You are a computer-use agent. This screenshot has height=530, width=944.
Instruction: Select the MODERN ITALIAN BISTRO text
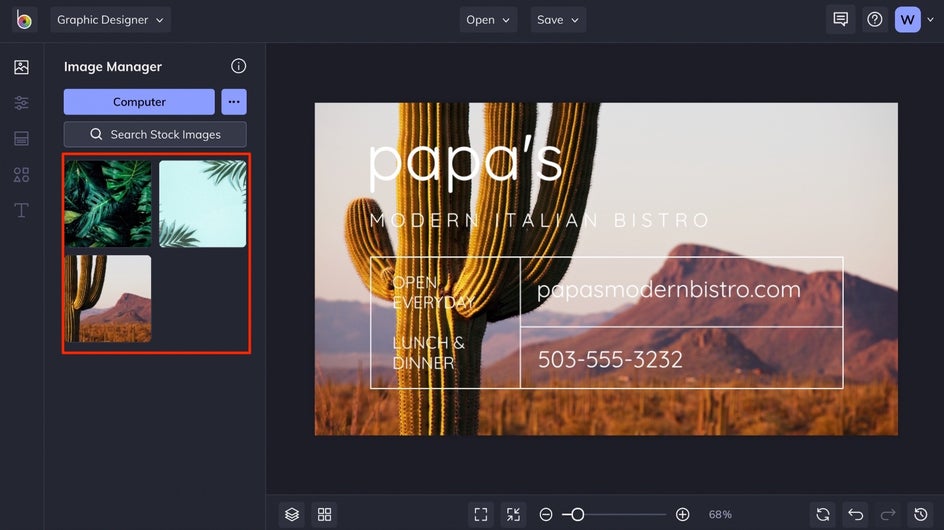tap(539, 220)
